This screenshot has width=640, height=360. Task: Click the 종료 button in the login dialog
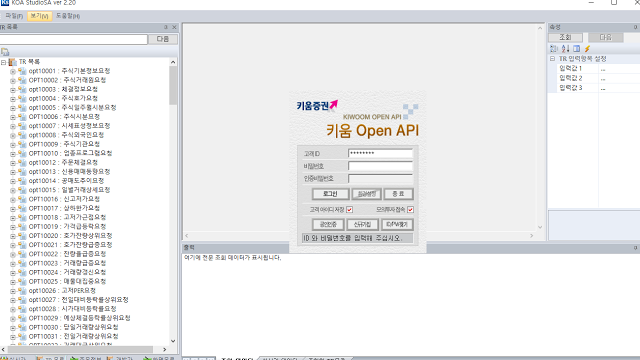(398, 194)
